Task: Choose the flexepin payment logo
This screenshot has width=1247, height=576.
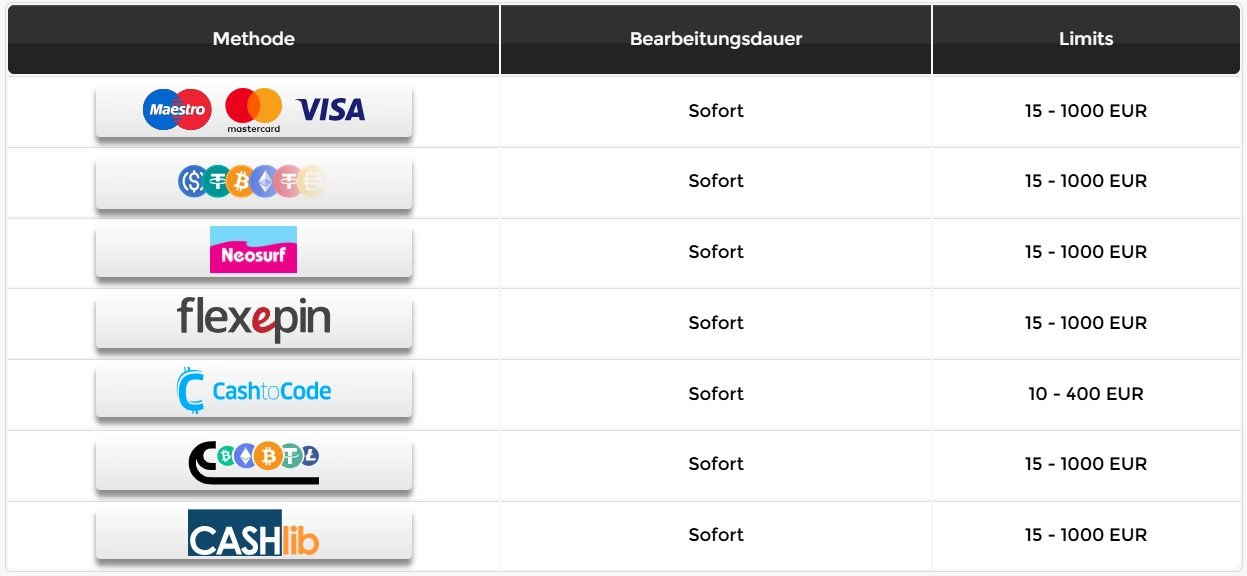Action: [x=253, y=320]
